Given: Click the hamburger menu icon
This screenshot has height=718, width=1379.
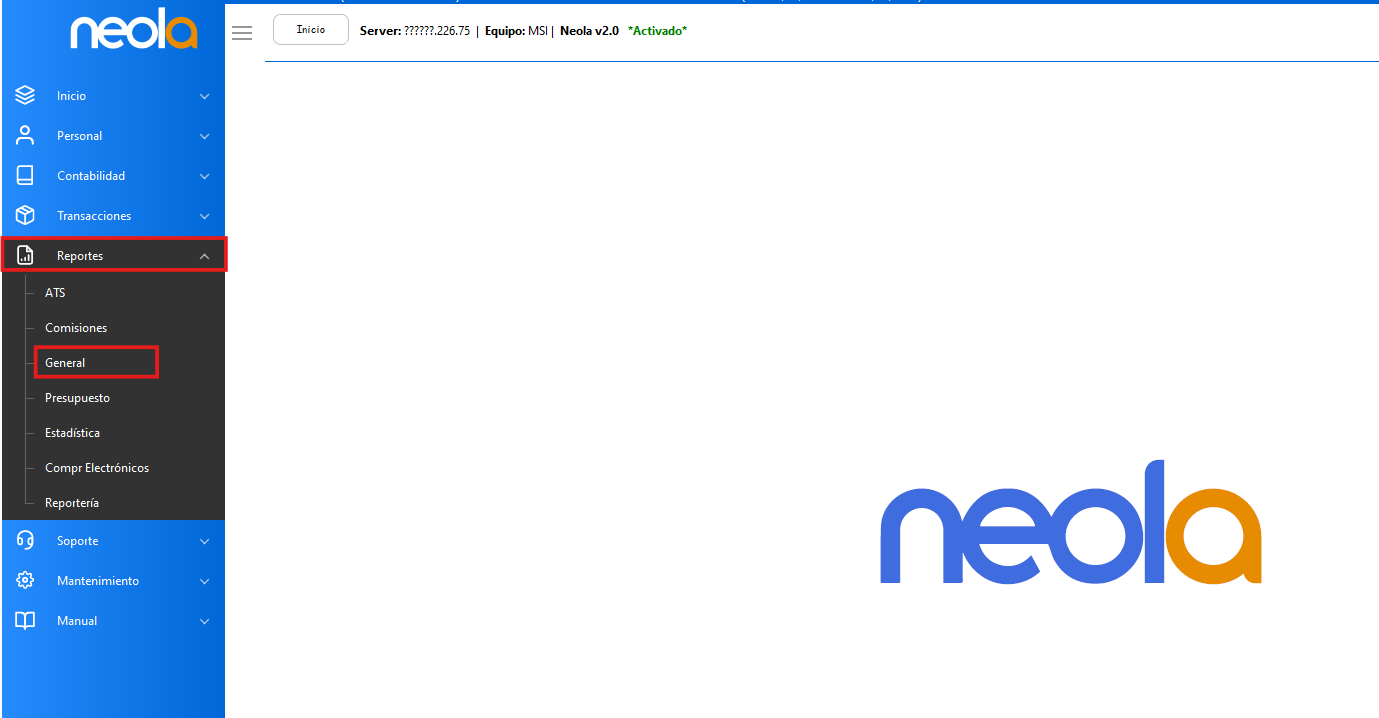Looking at the screenshot, I should (242, 33).
